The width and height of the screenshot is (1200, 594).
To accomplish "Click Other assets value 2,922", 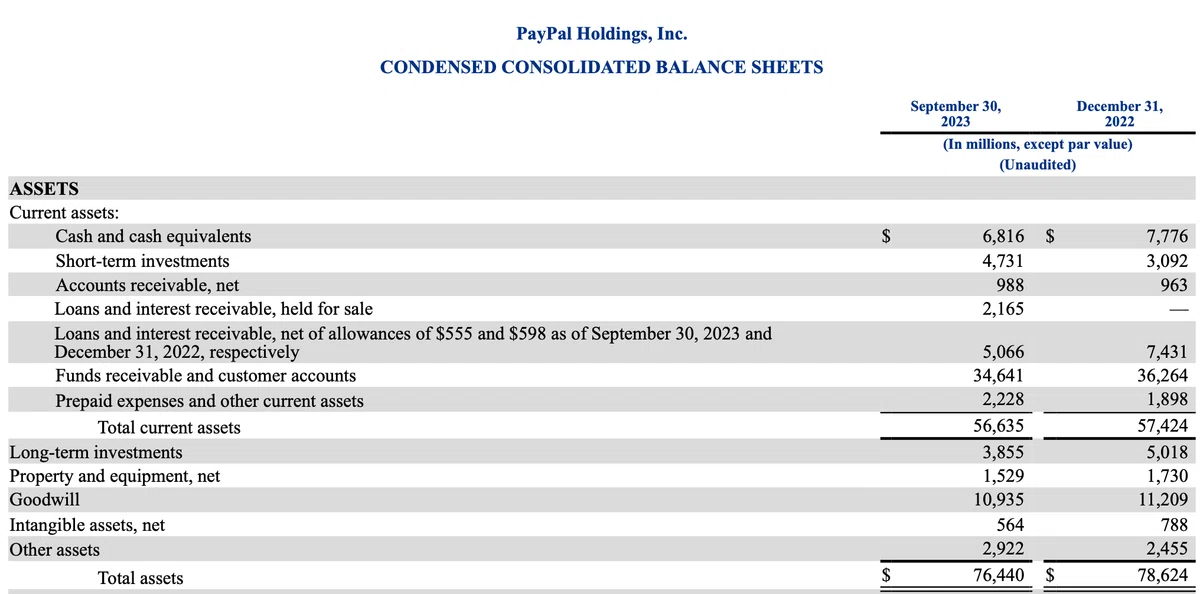I will pyautogui.click(x=1004, y=549).
